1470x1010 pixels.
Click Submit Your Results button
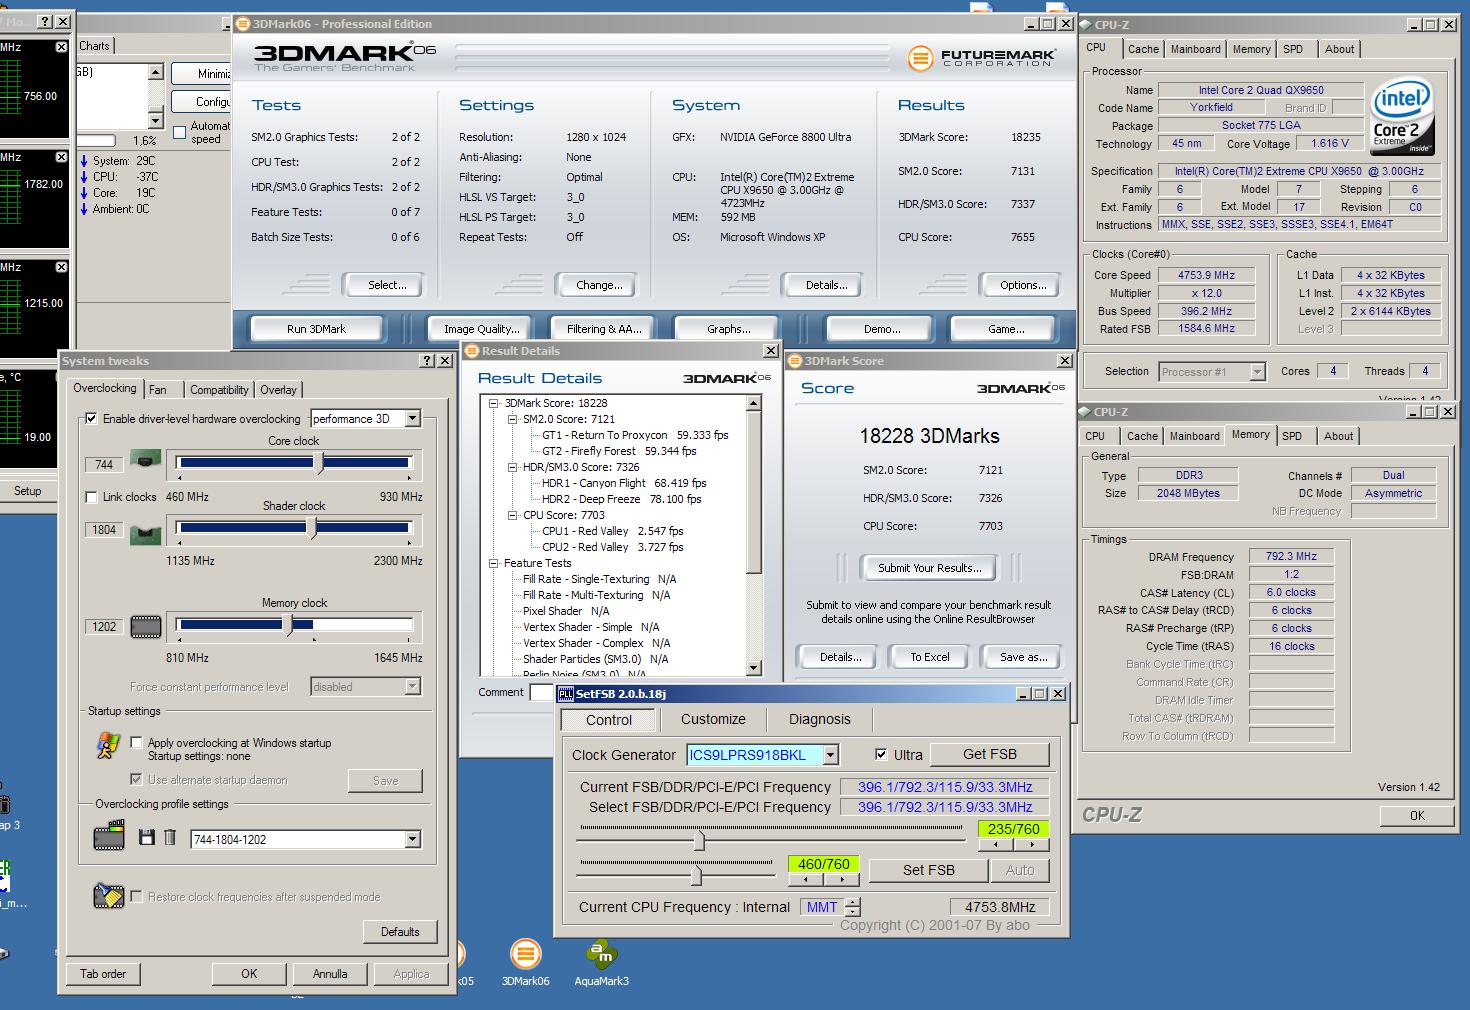(930, 568)
